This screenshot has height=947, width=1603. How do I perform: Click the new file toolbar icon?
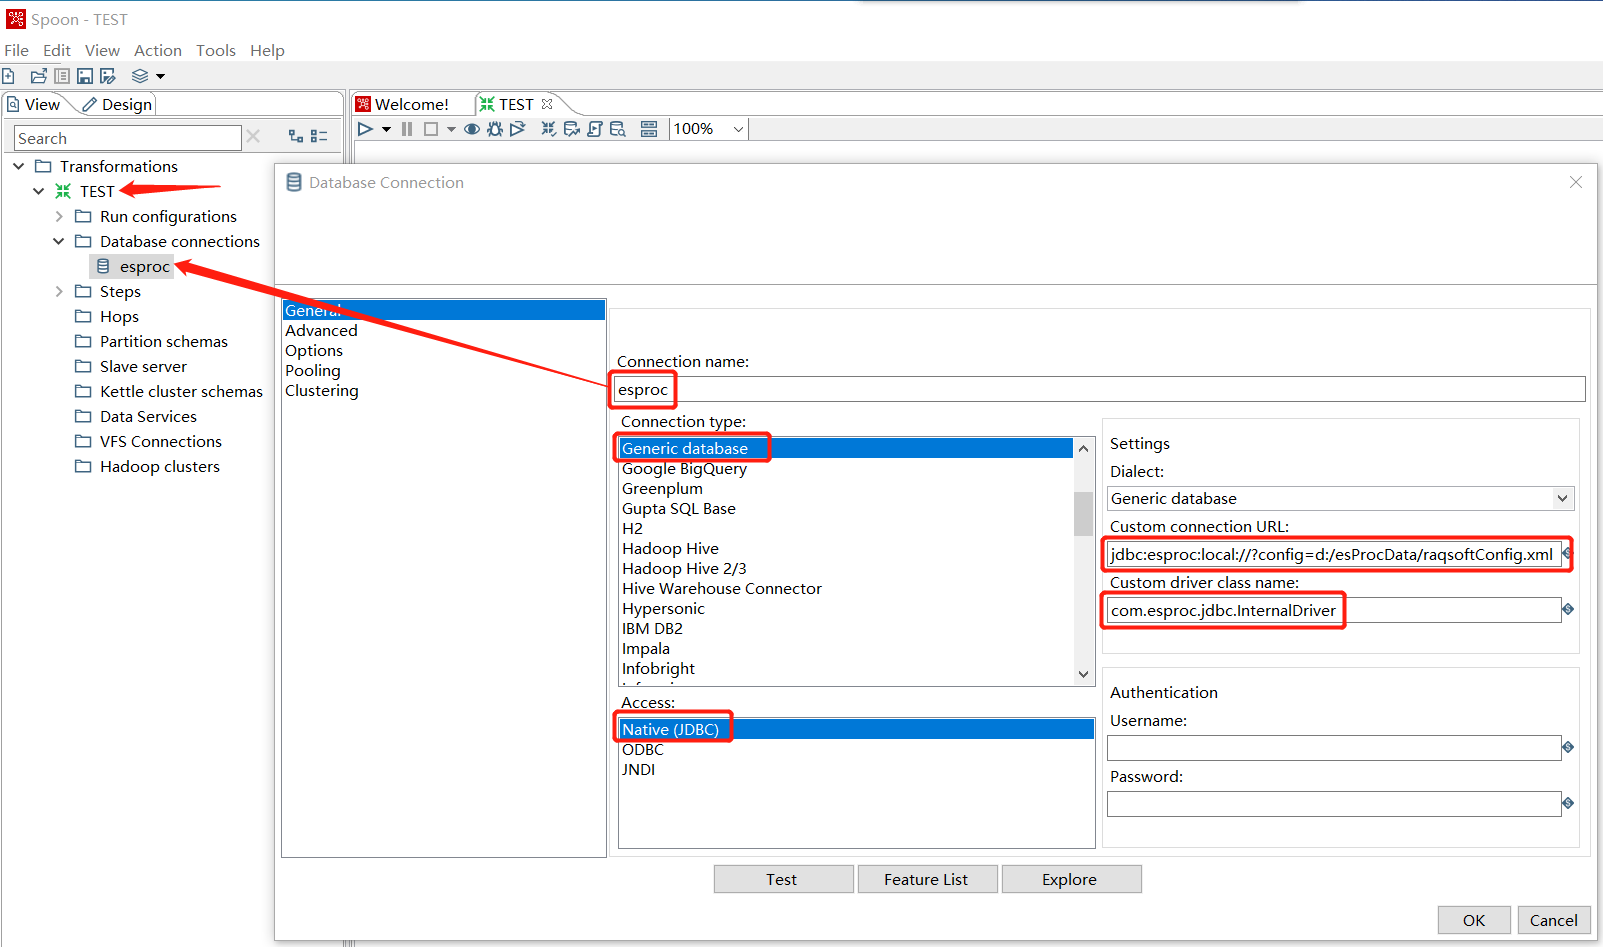click(8, 76)
